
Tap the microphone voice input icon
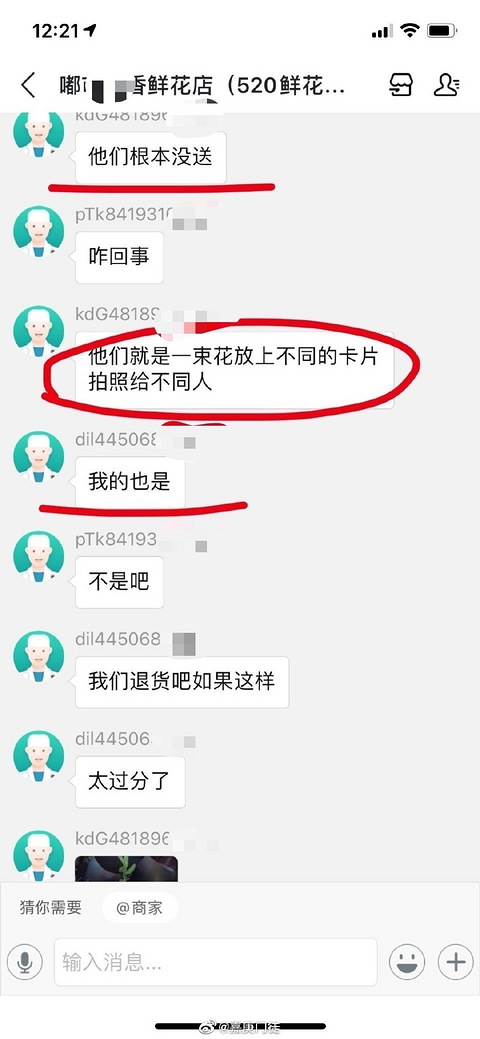pyautogui.click(x=25, y=961)
